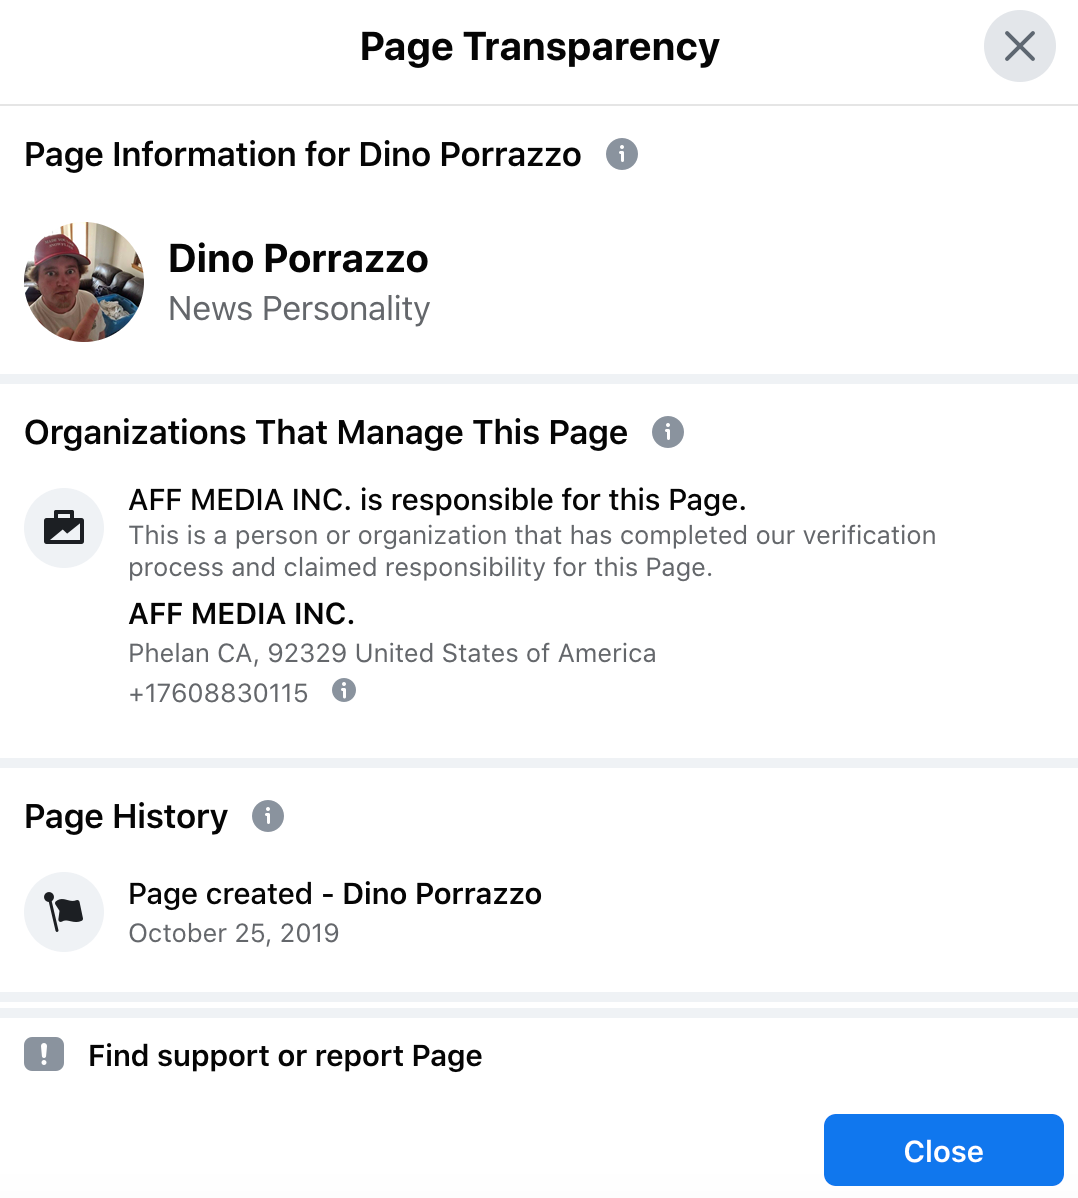Select the AFF MEDIA INC. organization name

coord(241,614)
